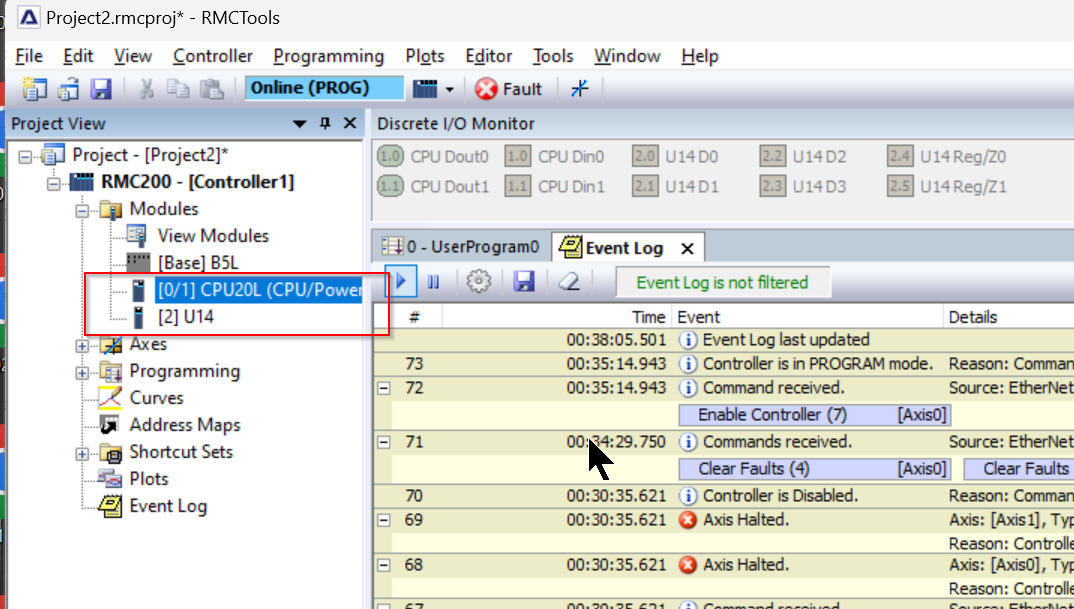Click the U14 Reg/Z1 indicator 2.5
The height and width of the screenshot is (609, 1074).
pos(900,186)
